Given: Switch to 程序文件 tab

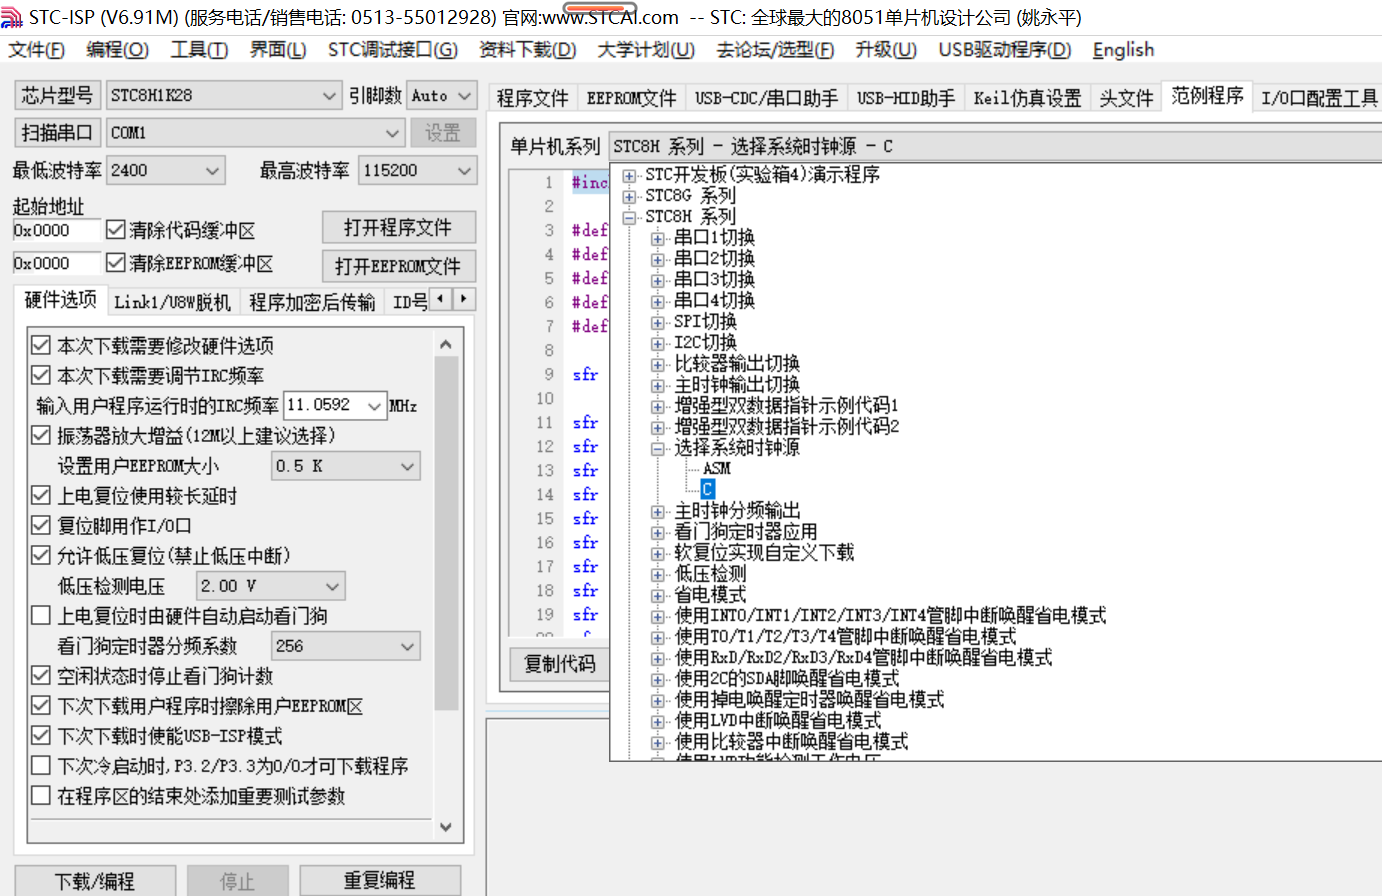Looking at the screenshot, I should (x=532, y=98).
